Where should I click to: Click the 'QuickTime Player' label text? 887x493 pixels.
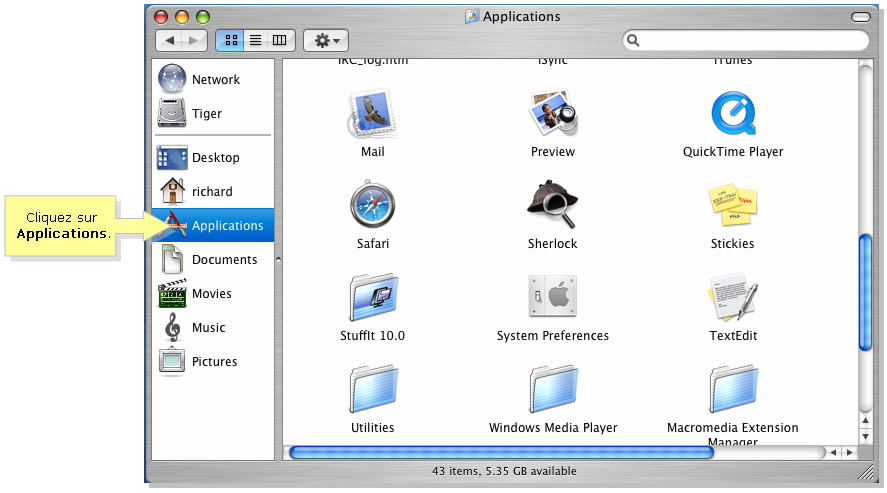[x=733, y=152]
